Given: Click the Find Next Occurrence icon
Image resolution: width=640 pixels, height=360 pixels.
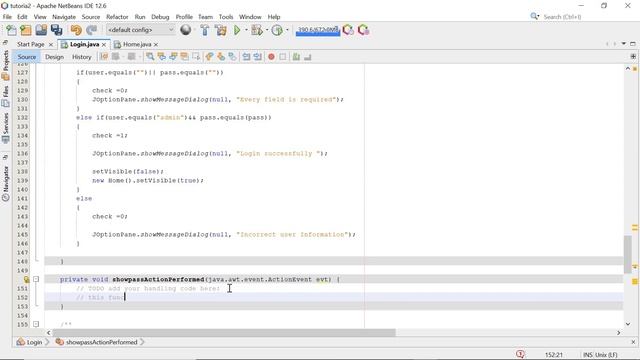Looking at the screenshot, I should click(173, 57).
